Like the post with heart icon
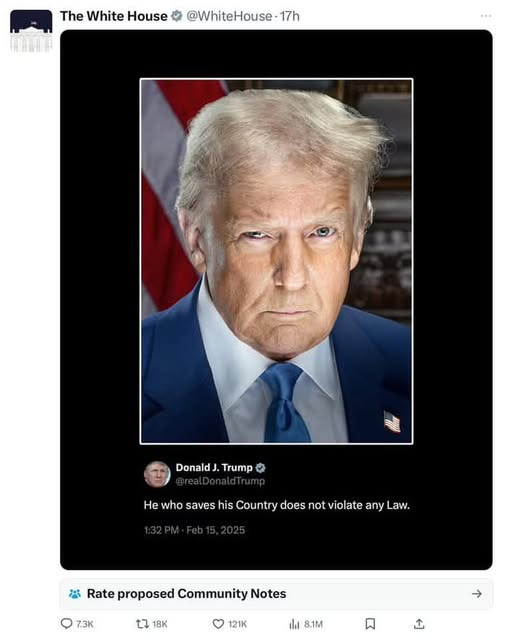 pos(218,624)
